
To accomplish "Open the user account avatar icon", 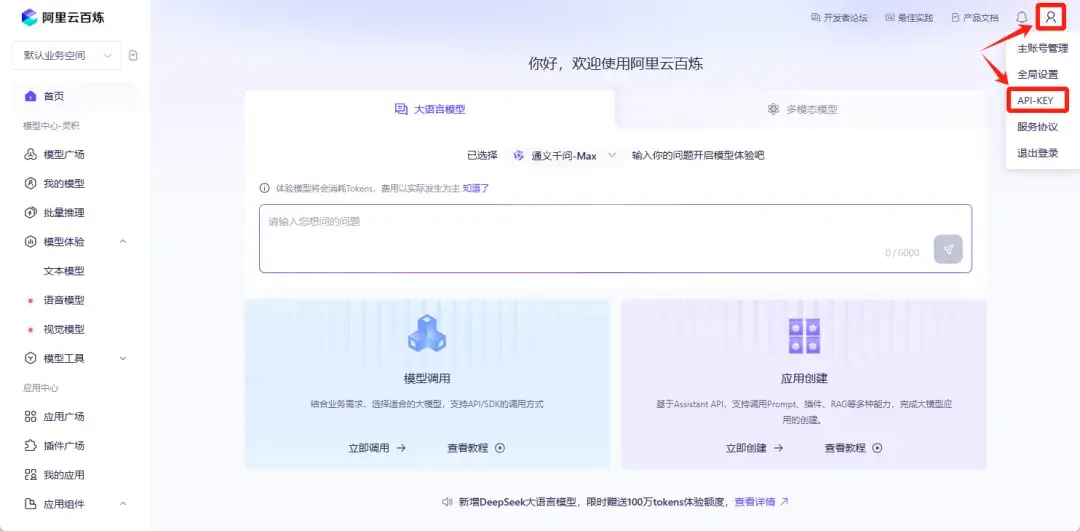I will 1050,17.
